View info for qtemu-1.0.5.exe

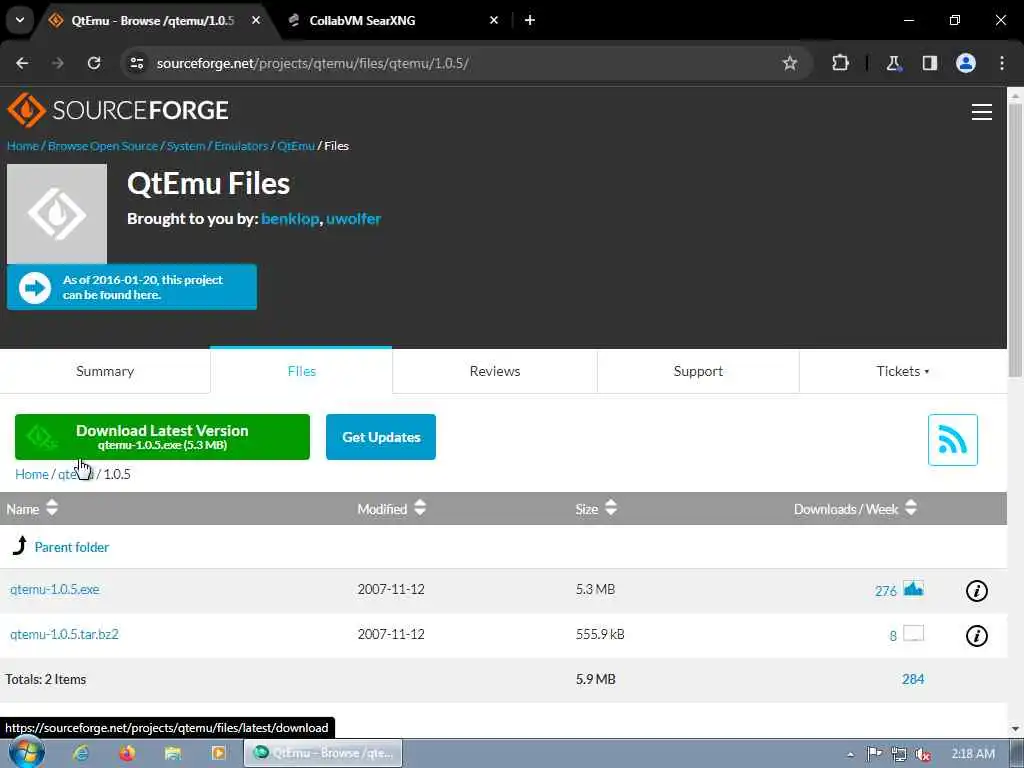[x=976, y=590]
